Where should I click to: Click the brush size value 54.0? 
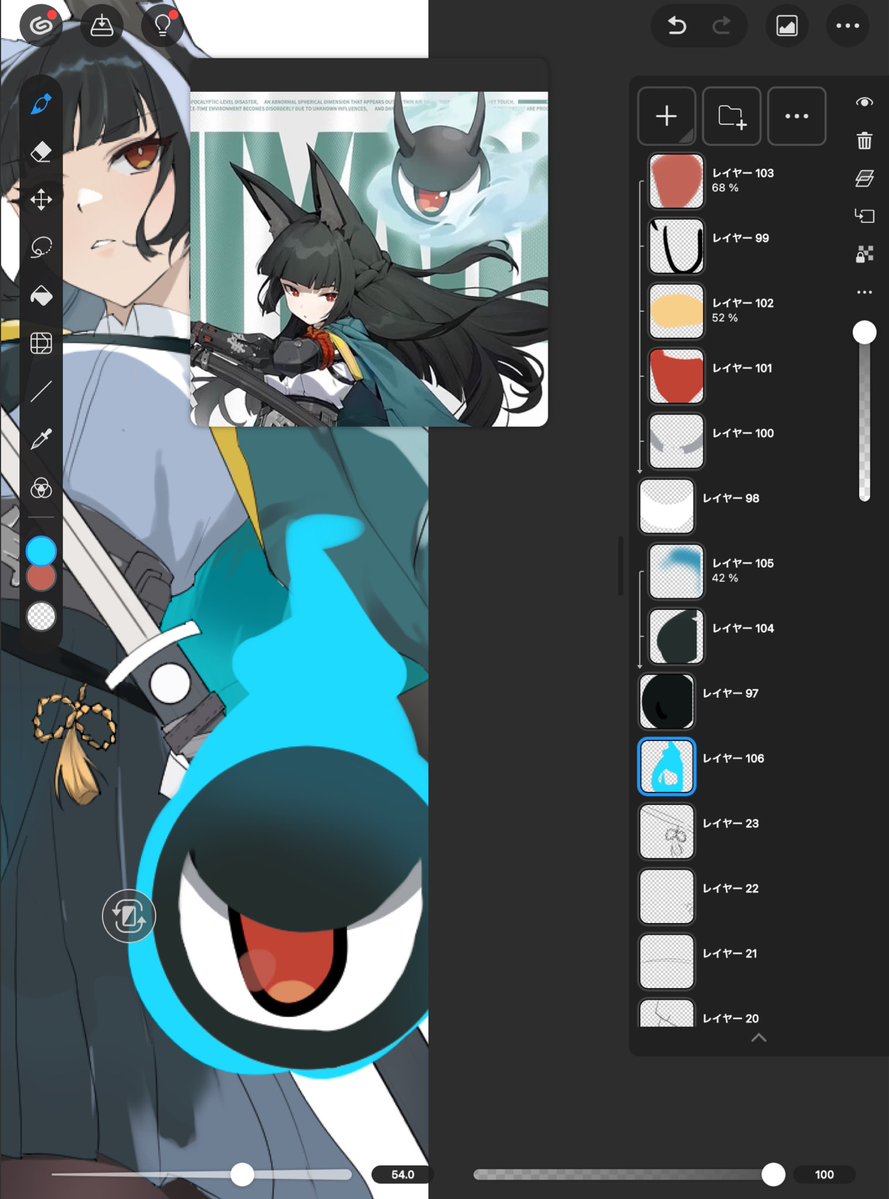coord(402,1175)
